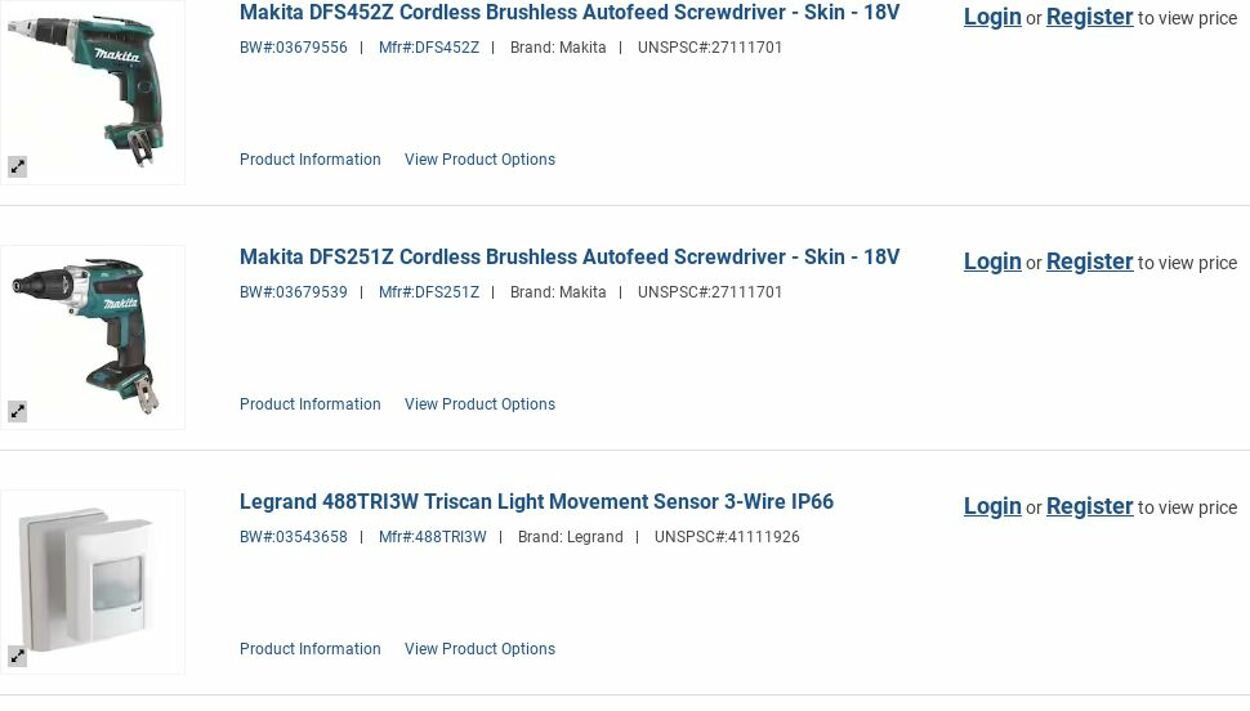
Task: Expand View Product Options for Makita DFS251Z
Action: [479, 404]
